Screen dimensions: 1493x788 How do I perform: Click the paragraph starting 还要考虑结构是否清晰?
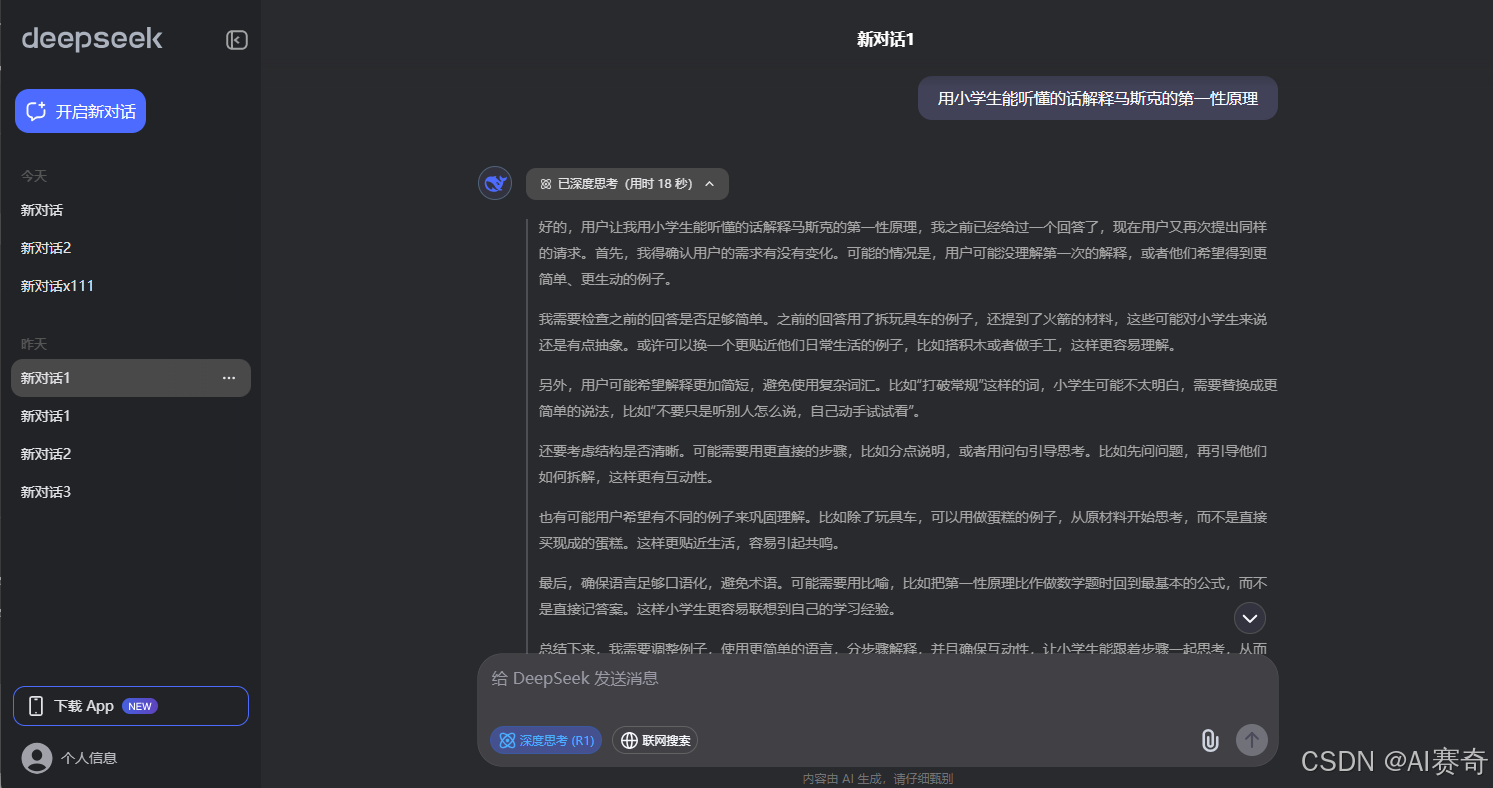[x=903, y=464]
